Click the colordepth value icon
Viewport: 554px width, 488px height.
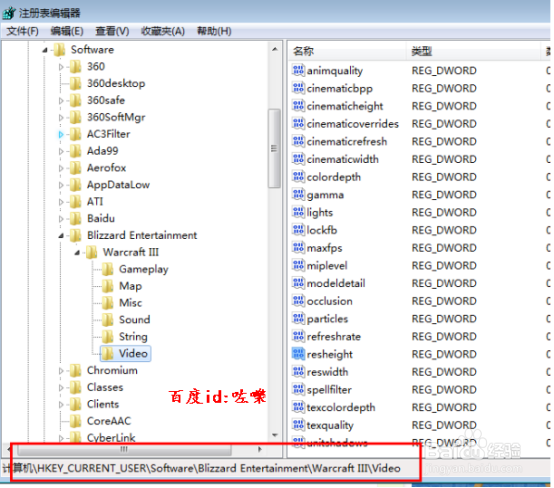click(298, 177)
